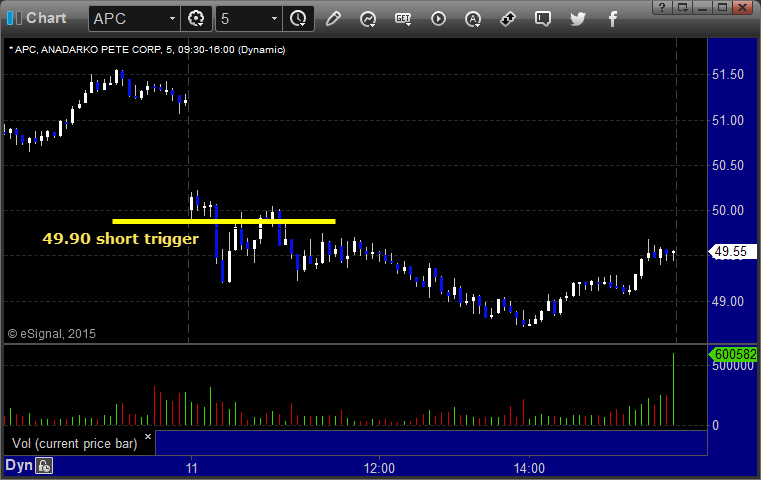Select the Vol (current price bar) label
Screen dimensions: 761x480
click(x=75, y=444)
